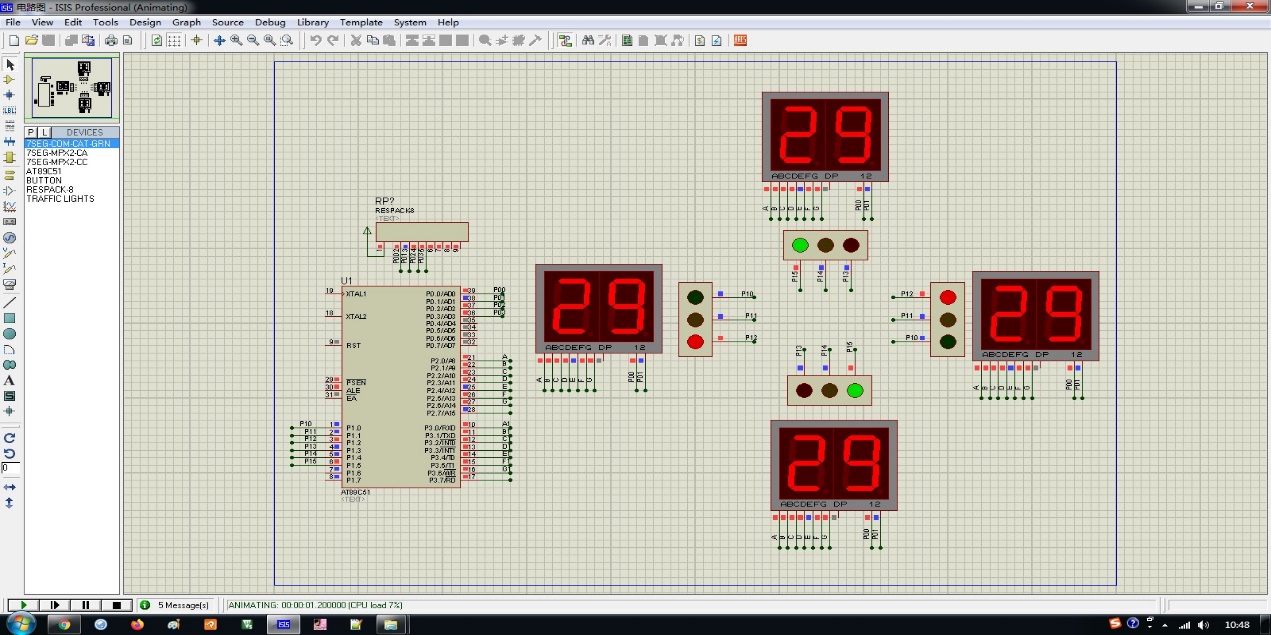The image size is (1271, 635).
Task: Open the 5 Message(s) log
Action: [177, 605]
